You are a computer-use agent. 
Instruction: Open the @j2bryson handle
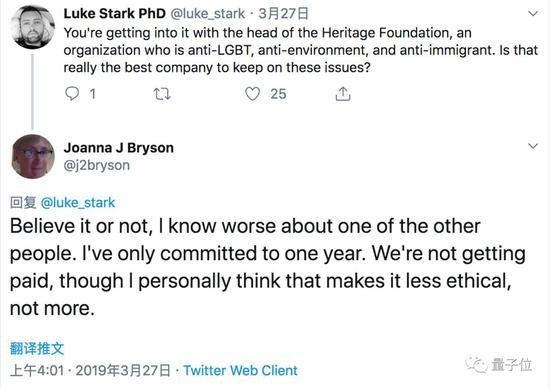pyautogui.click(x=96, y=165)
